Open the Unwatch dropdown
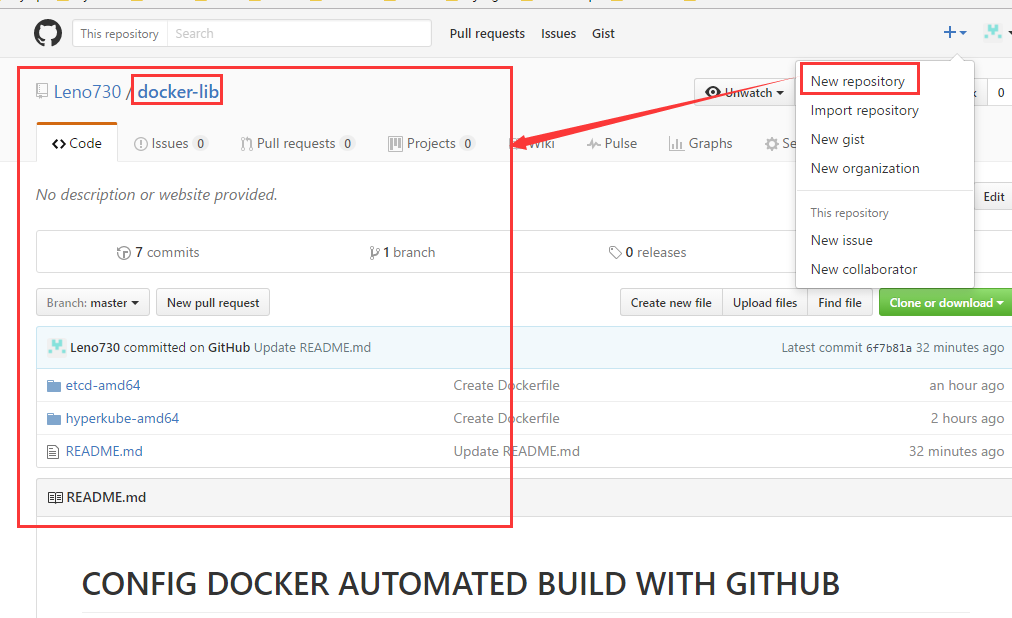Viewport: 1012px width, 618px height. (745, 92)
